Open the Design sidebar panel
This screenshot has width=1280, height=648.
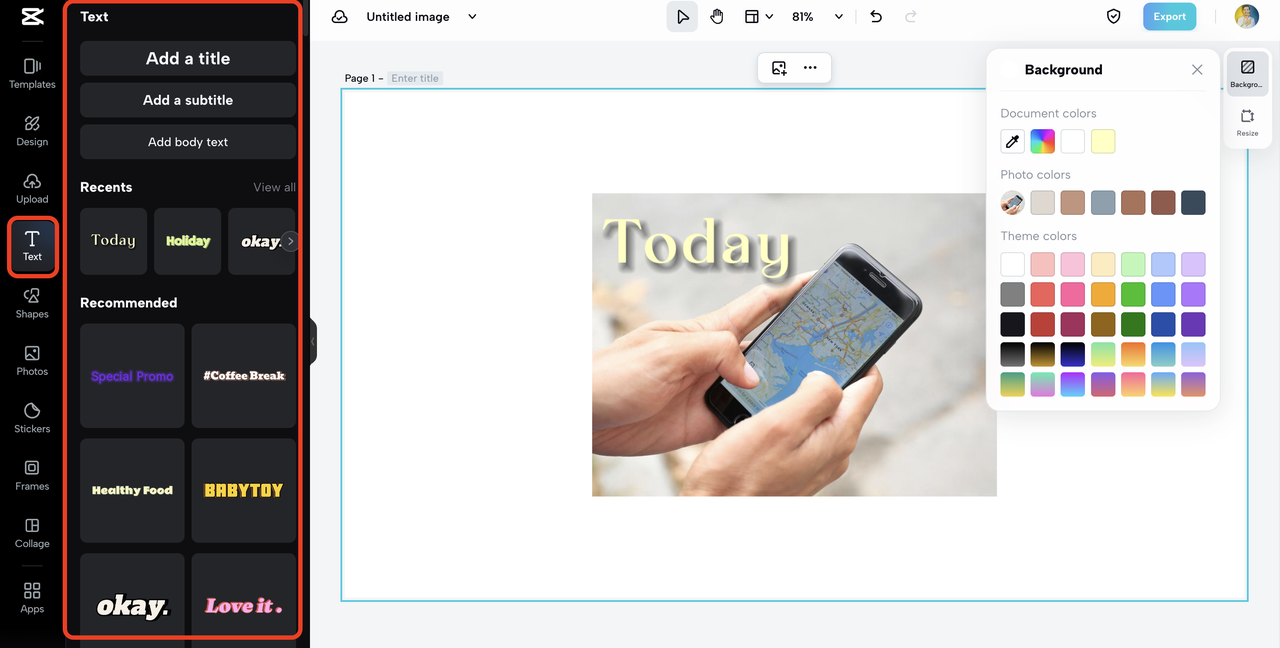(x=32, y=131)
